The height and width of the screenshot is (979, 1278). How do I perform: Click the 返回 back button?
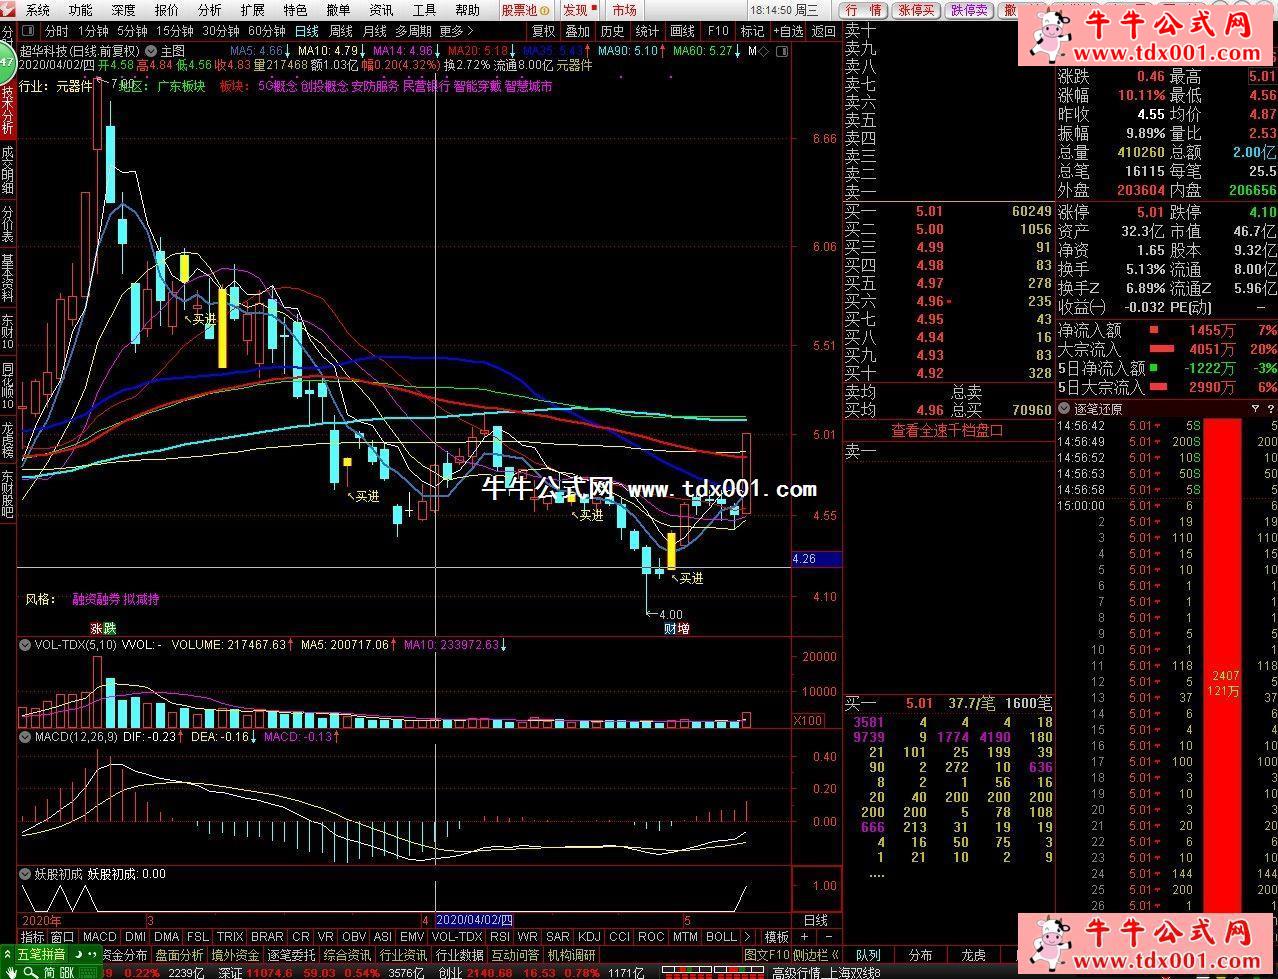(824, 31)
